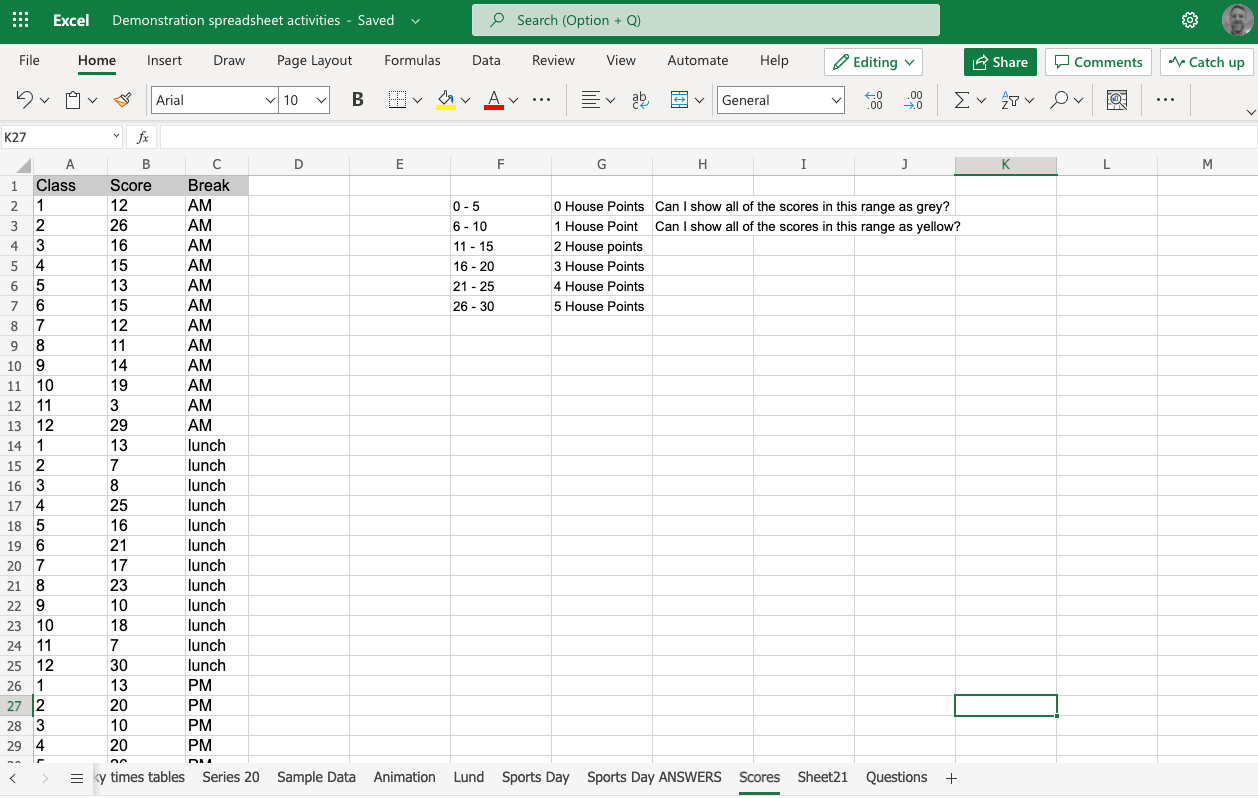This screenshot has width=1258, height=798.
Task: Select column H header
Action: point(703,165)
